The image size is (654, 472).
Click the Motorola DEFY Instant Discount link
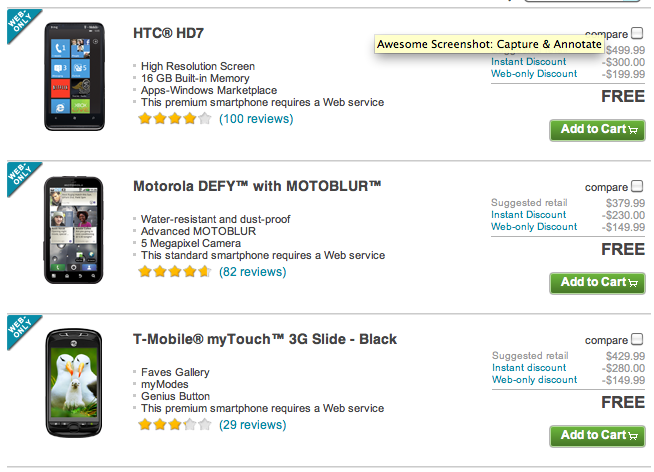528,215
